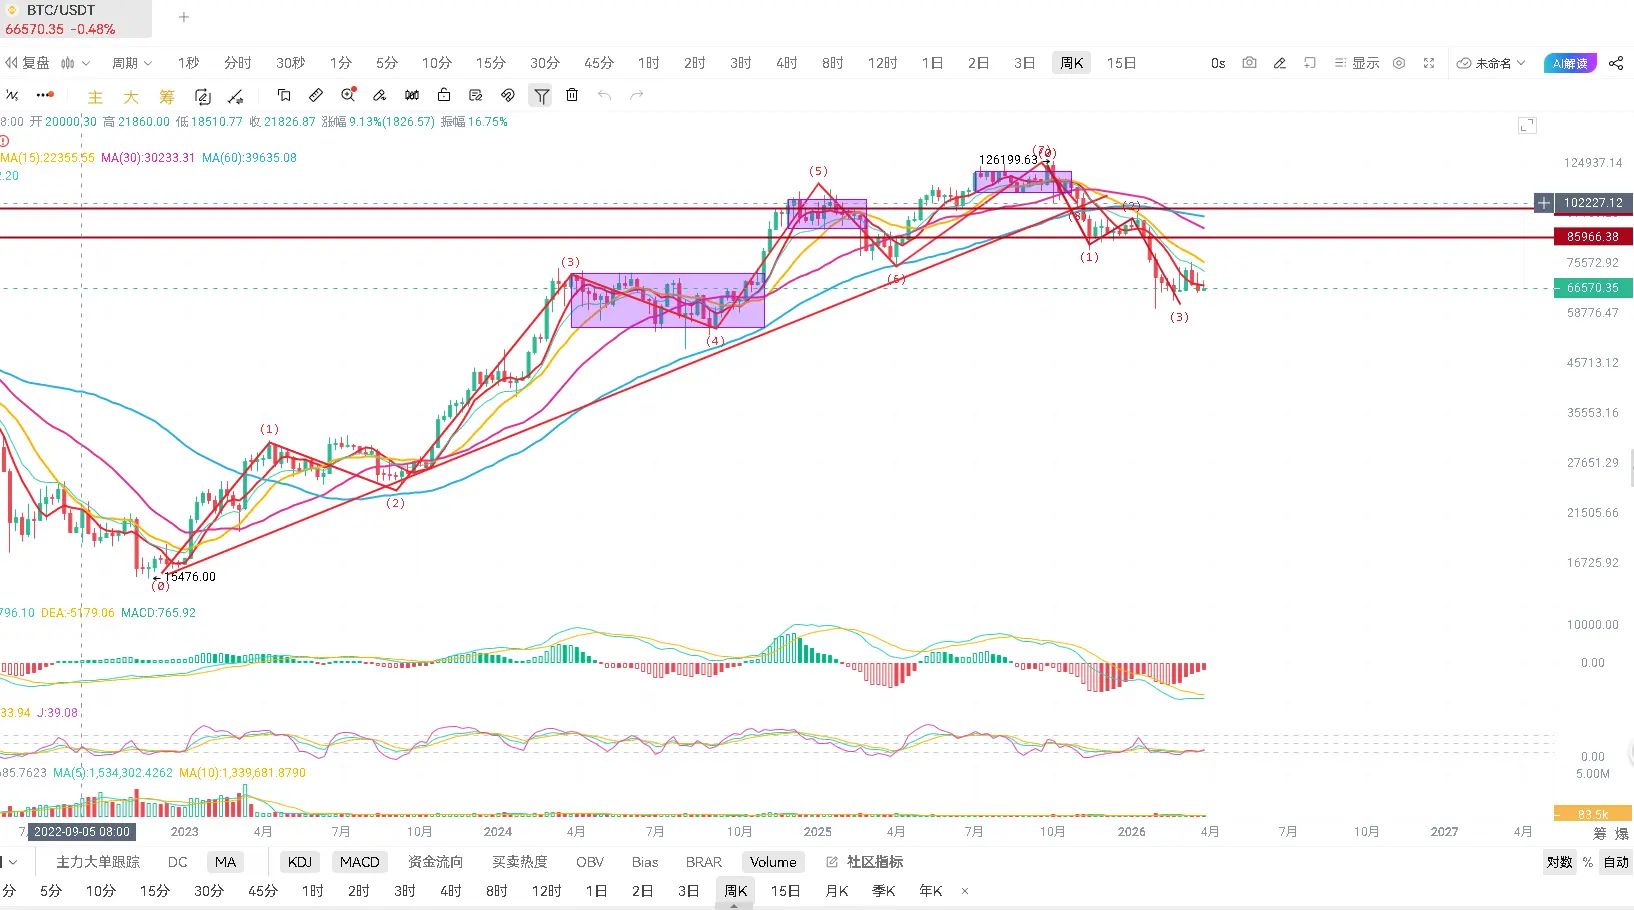
Task: Click the ruler measurement tool
Action: pos(316,95)
